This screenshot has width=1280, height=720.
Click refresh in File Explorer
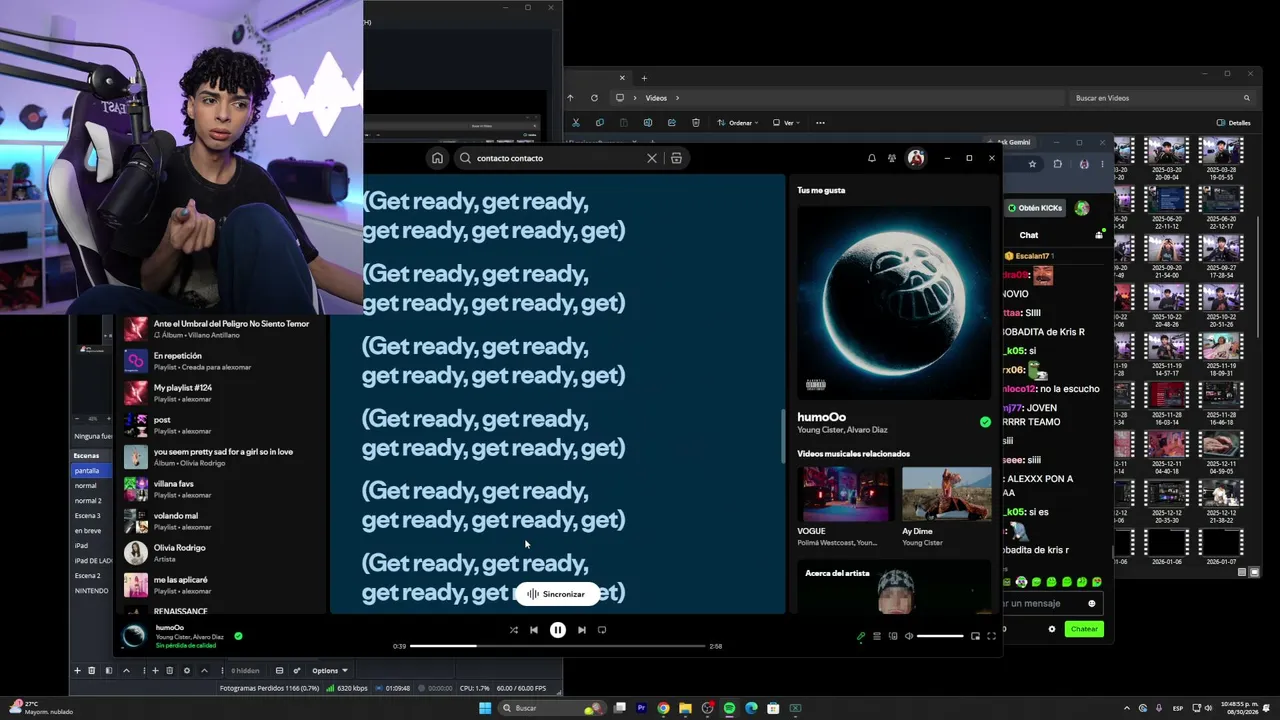594,98
